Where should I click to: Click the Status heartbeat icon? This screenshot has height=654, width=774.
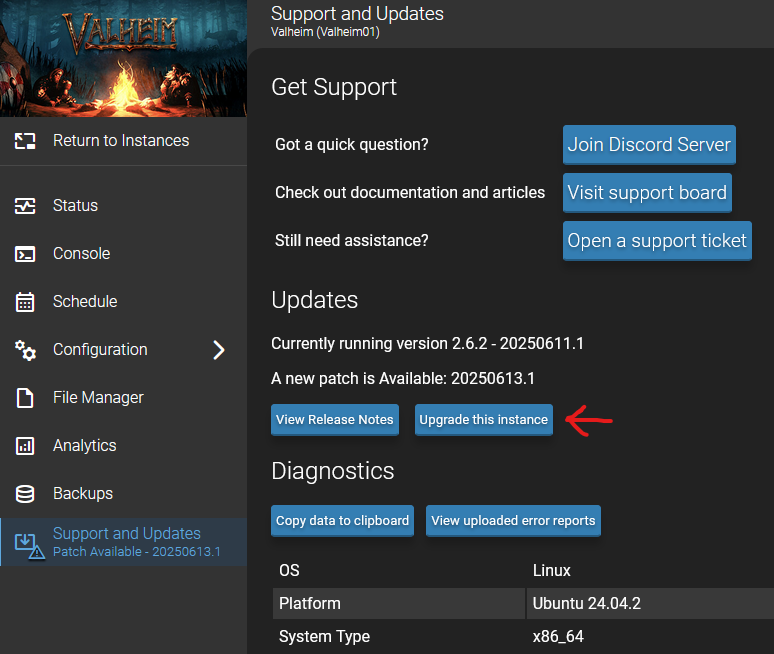point(25,206)
